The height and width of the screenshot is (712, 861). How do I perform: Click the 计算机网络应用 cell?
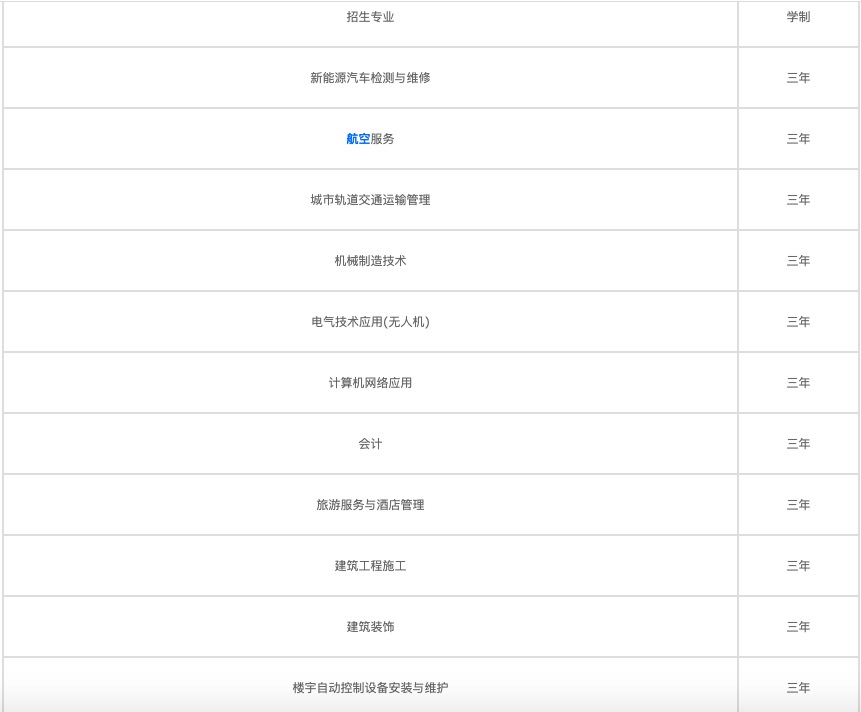370,383
